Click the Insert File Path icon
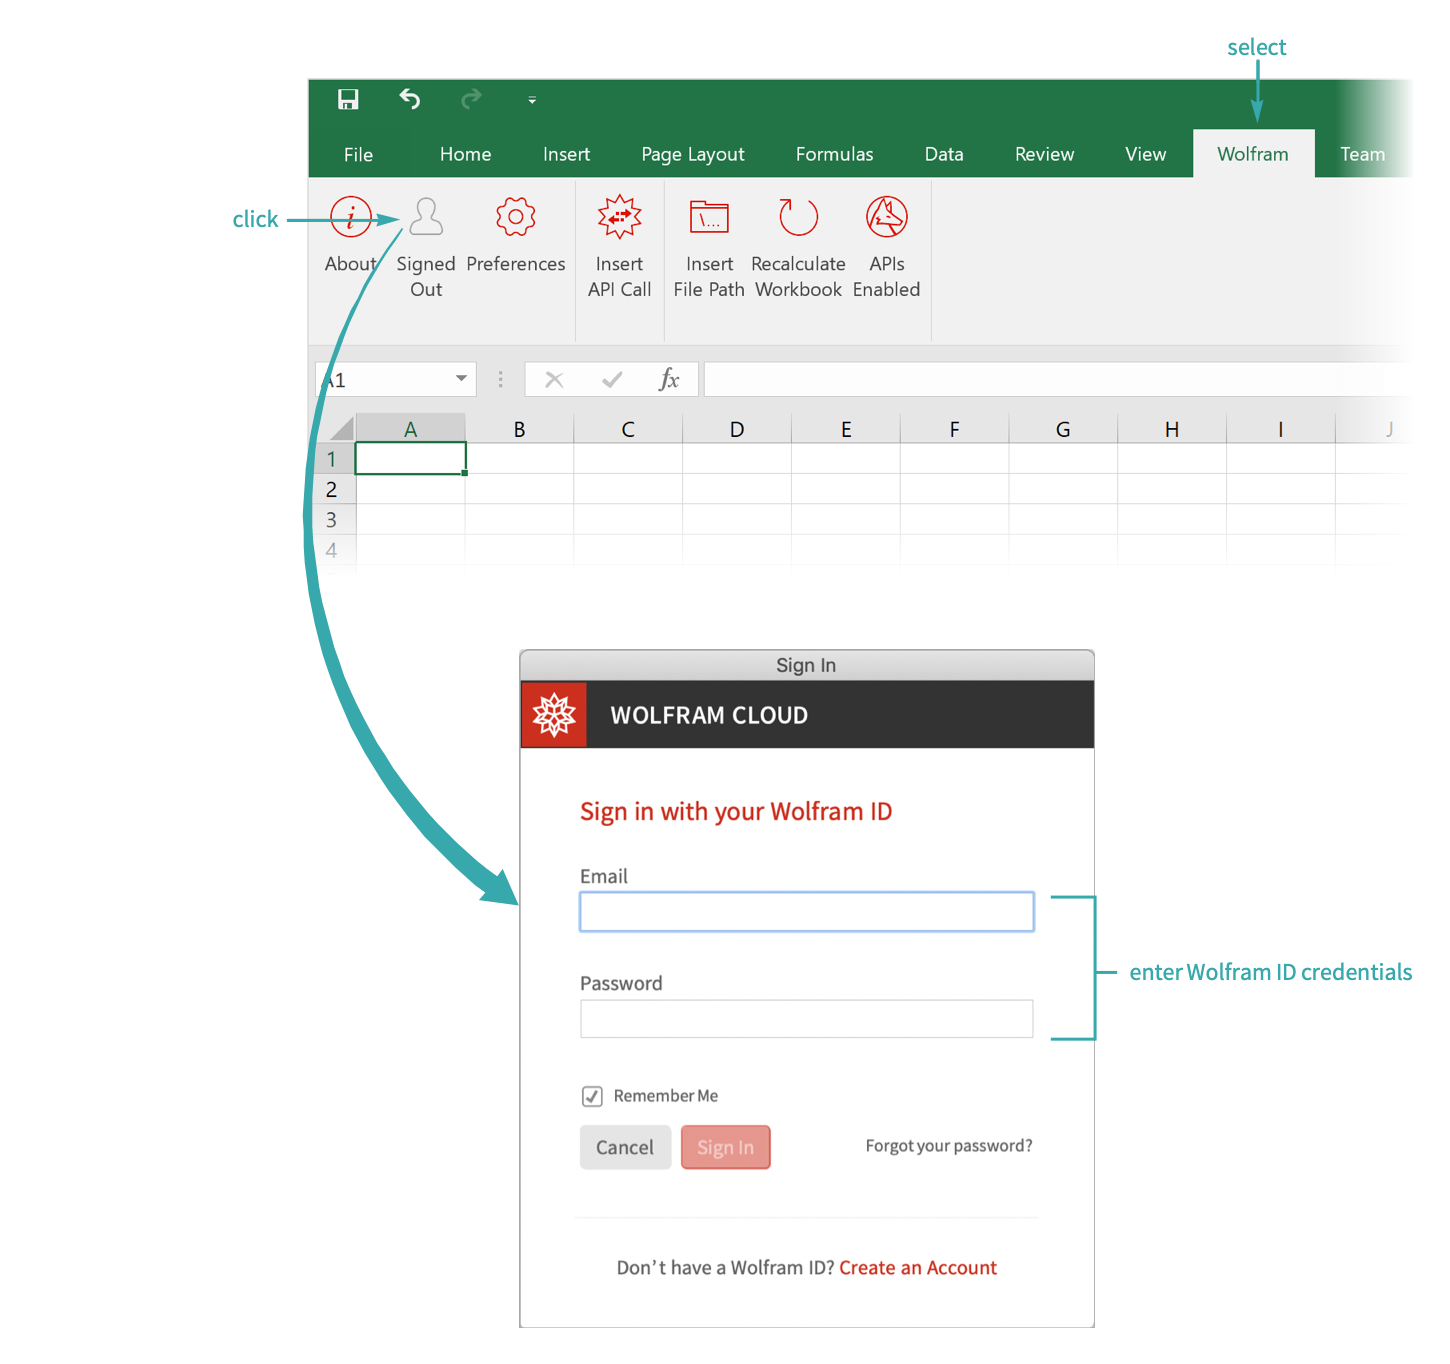 point(709,217)
